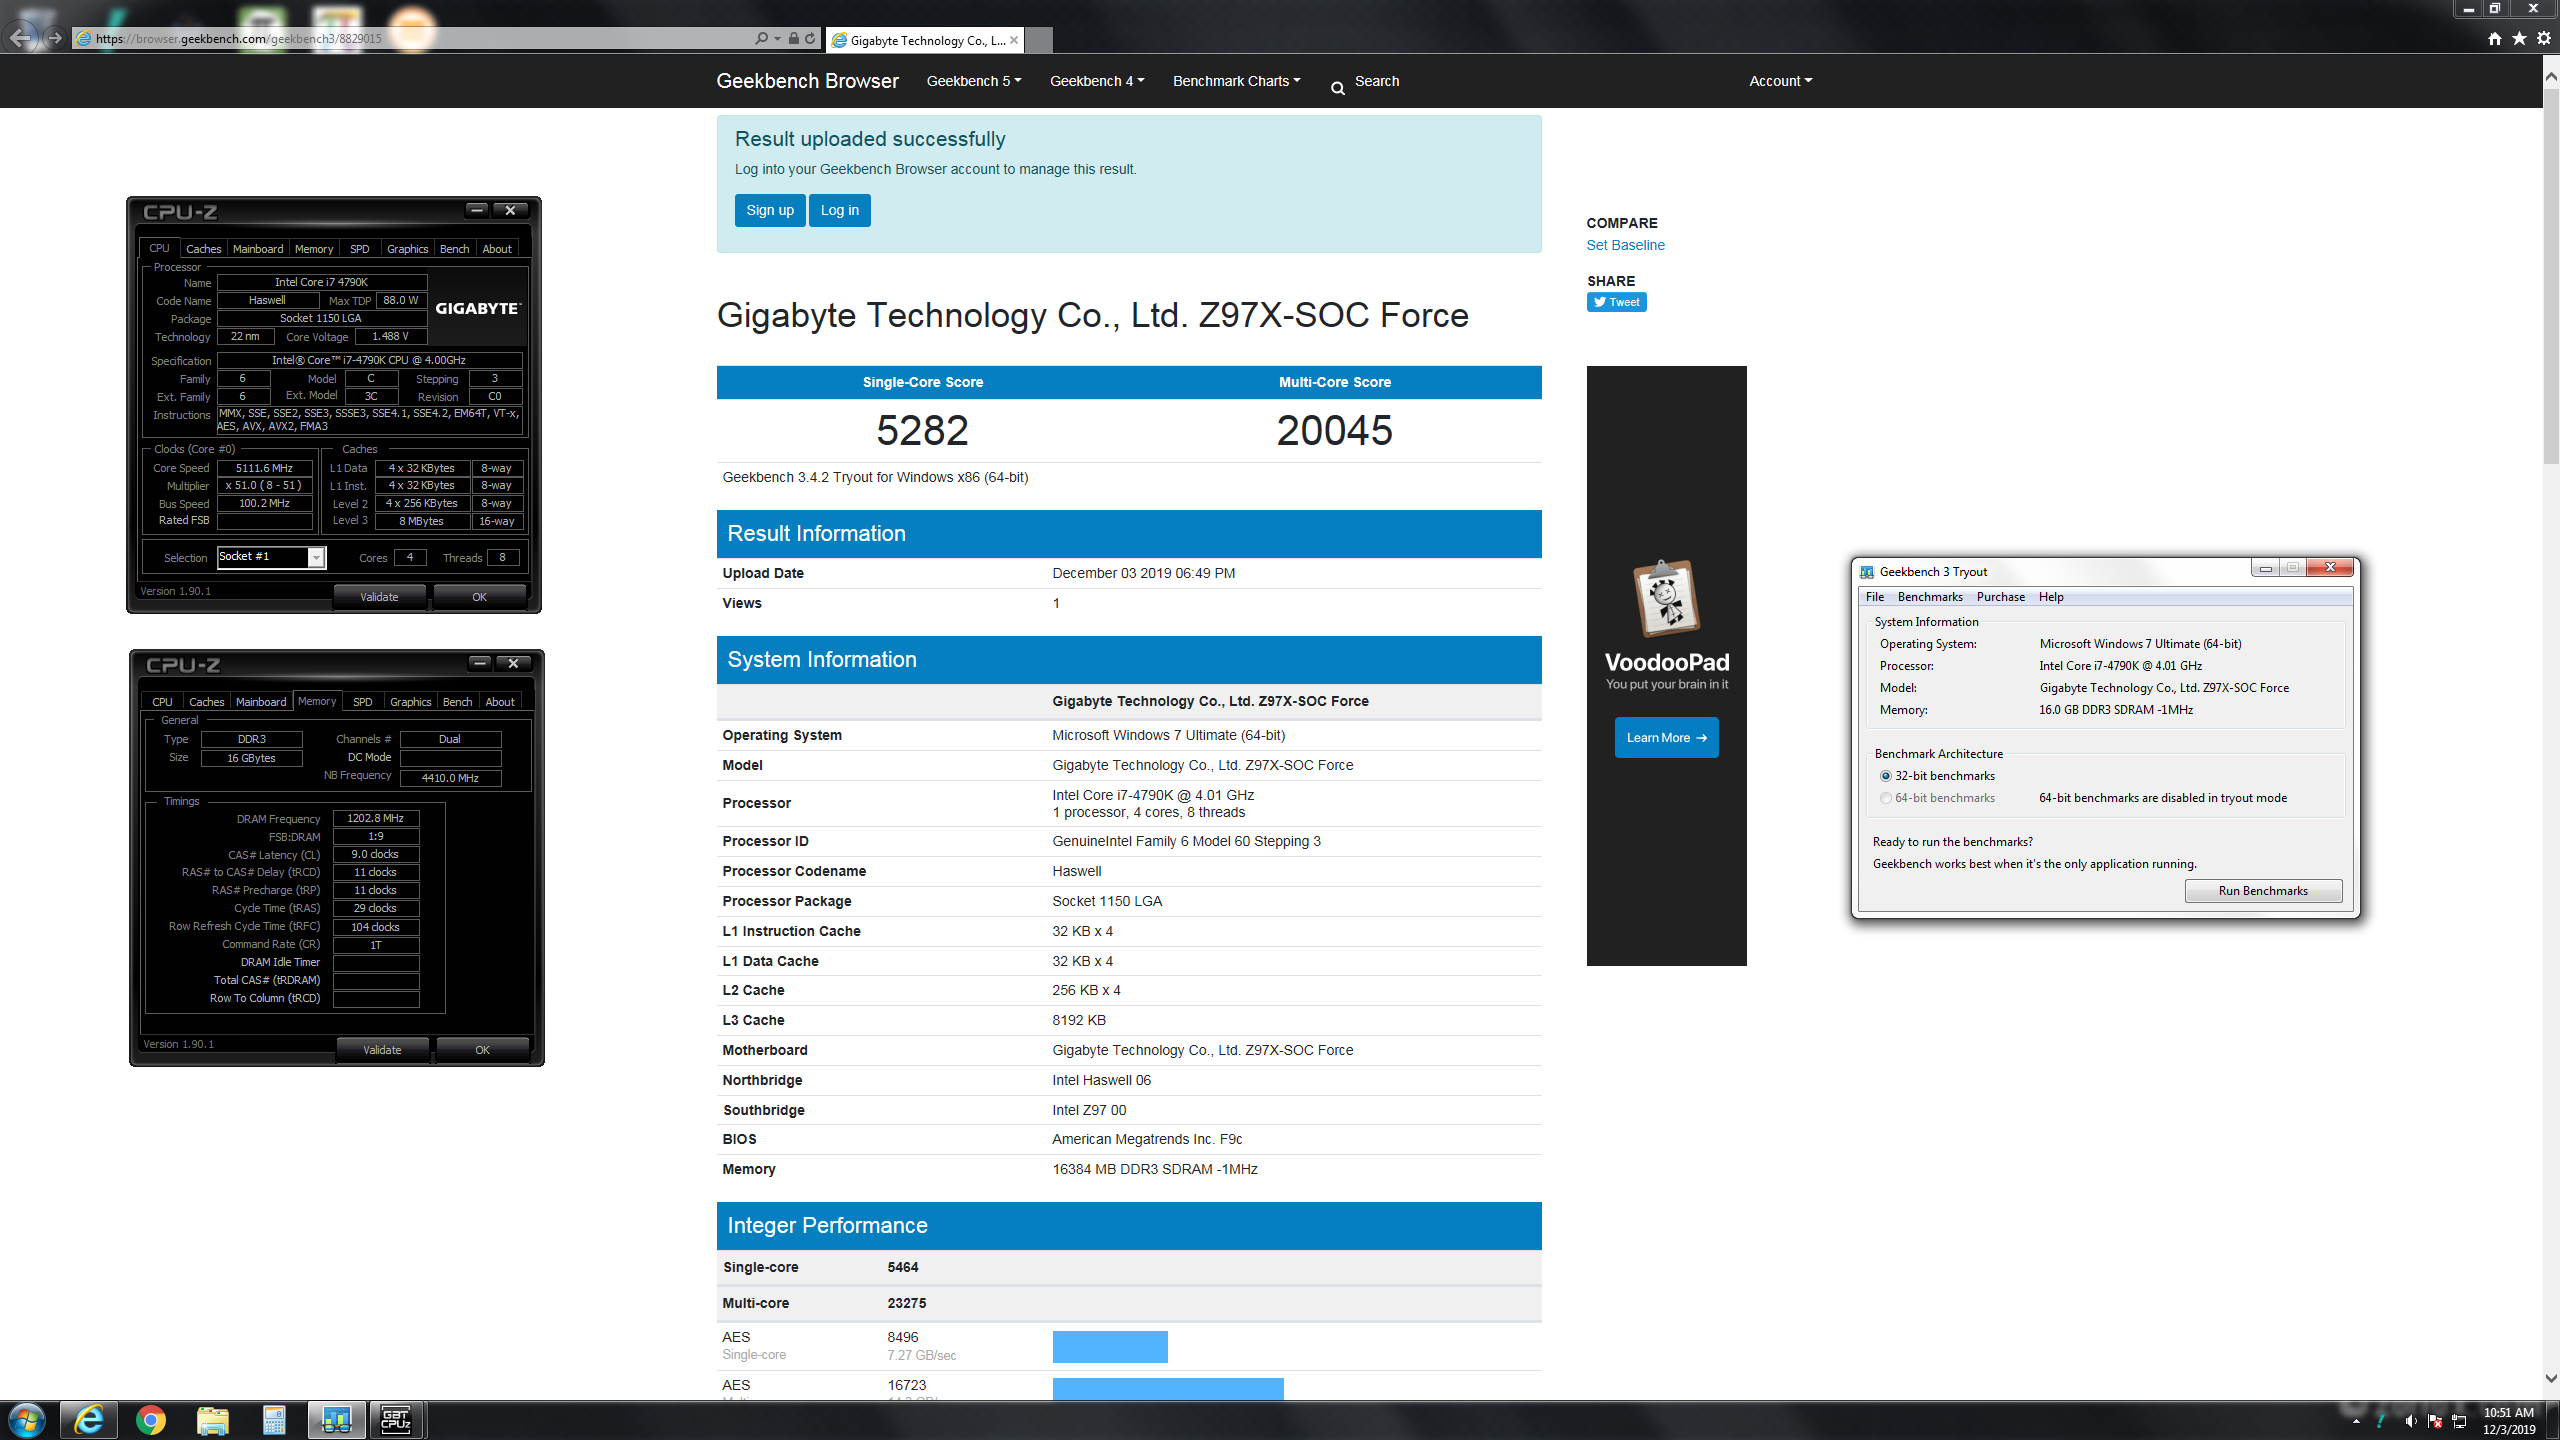This screenshot has width=2560, height=1440.
Task: Open the browser Tools gear icon
Action: [2544, 38]
